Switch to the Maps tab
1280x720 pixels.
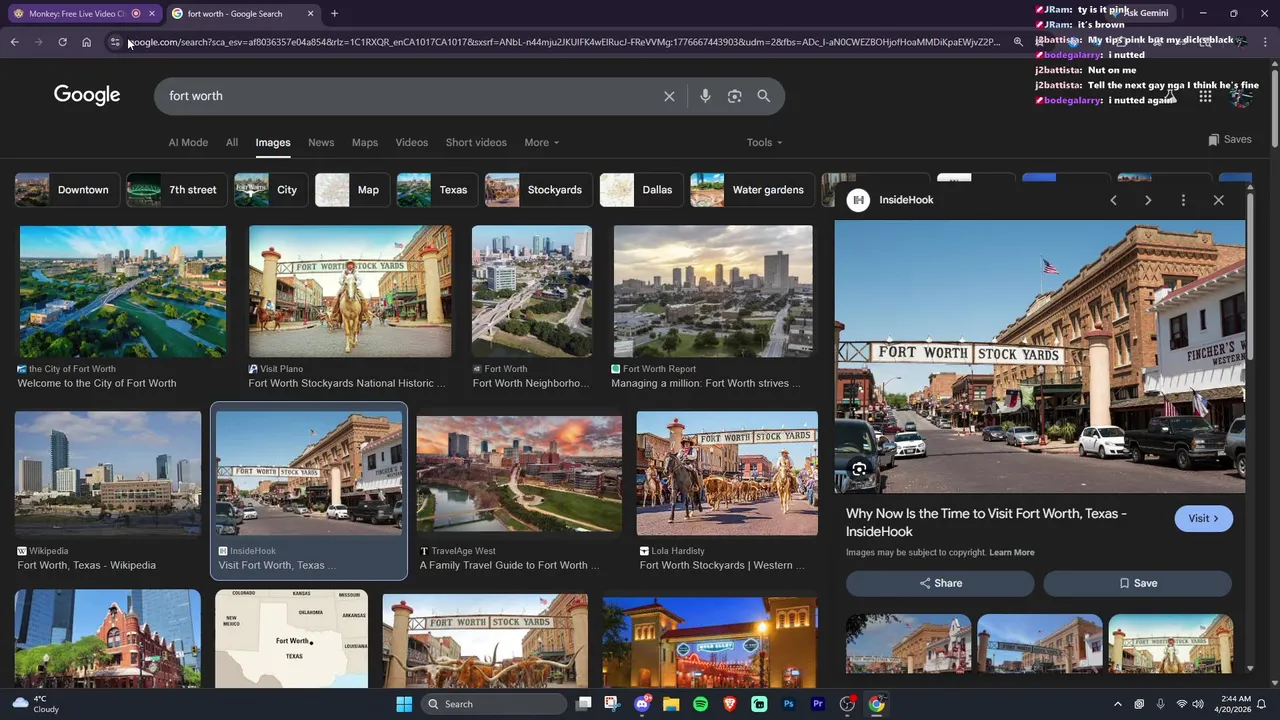coord(365,142)
